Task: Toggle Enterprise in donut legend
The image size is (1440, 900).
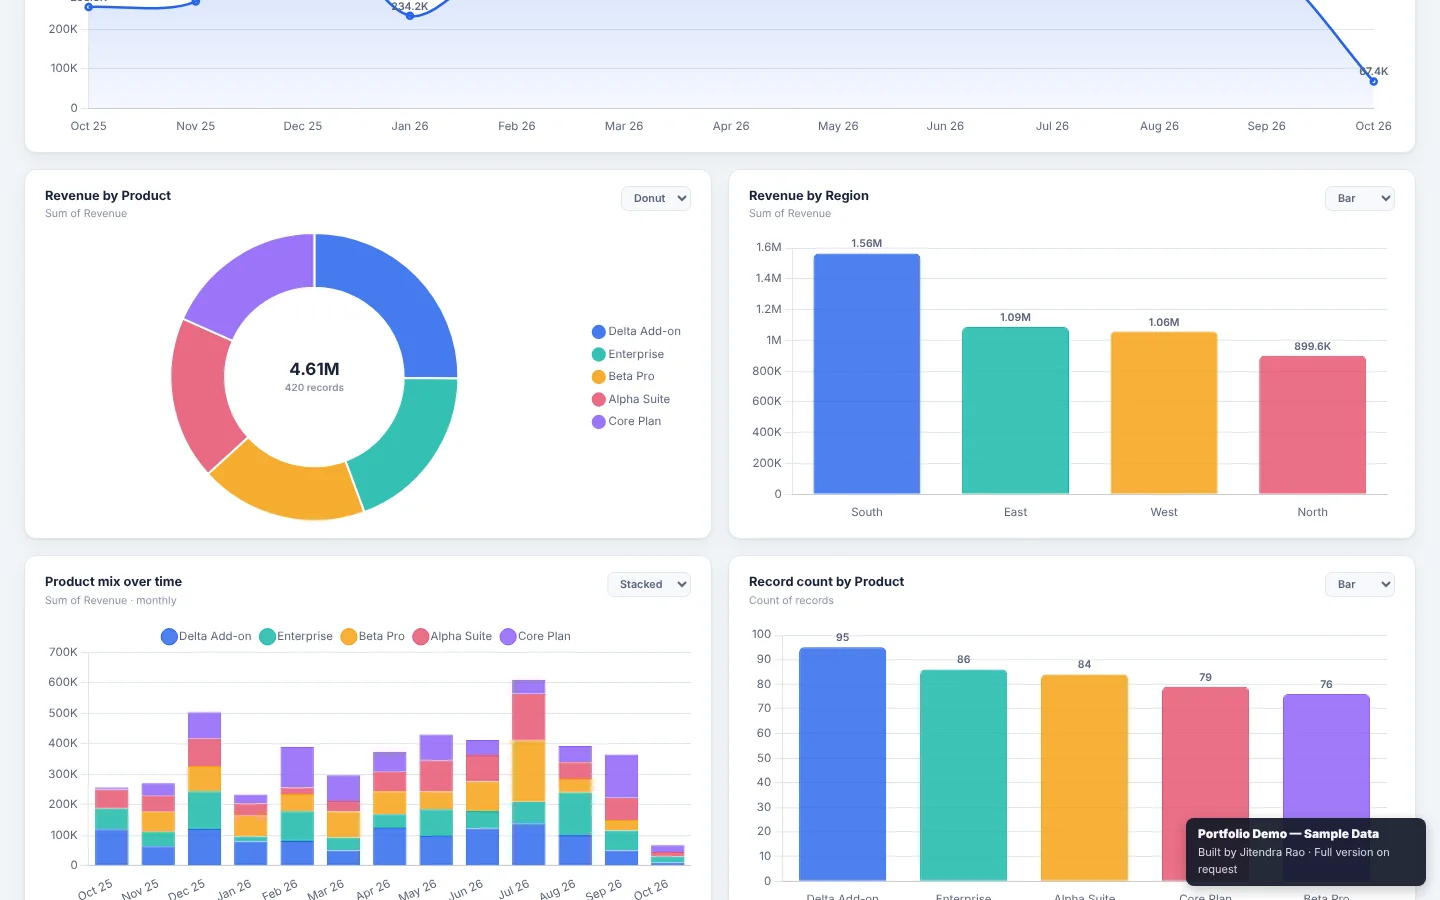Action: 628,354
